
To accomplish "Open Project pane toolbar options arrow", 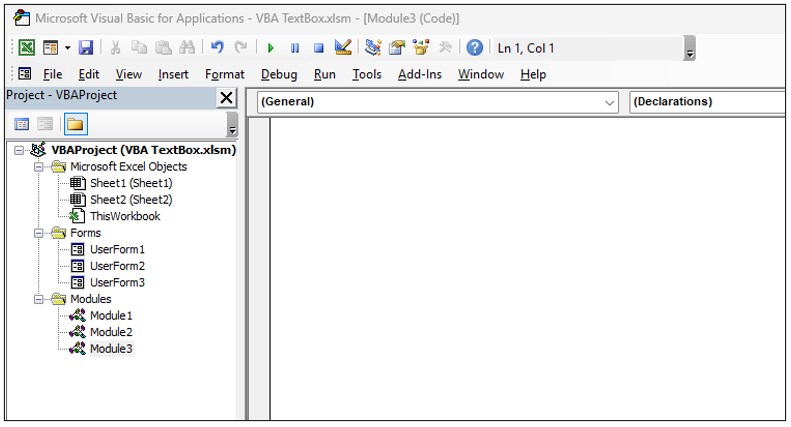I will [x=233, y=125].
